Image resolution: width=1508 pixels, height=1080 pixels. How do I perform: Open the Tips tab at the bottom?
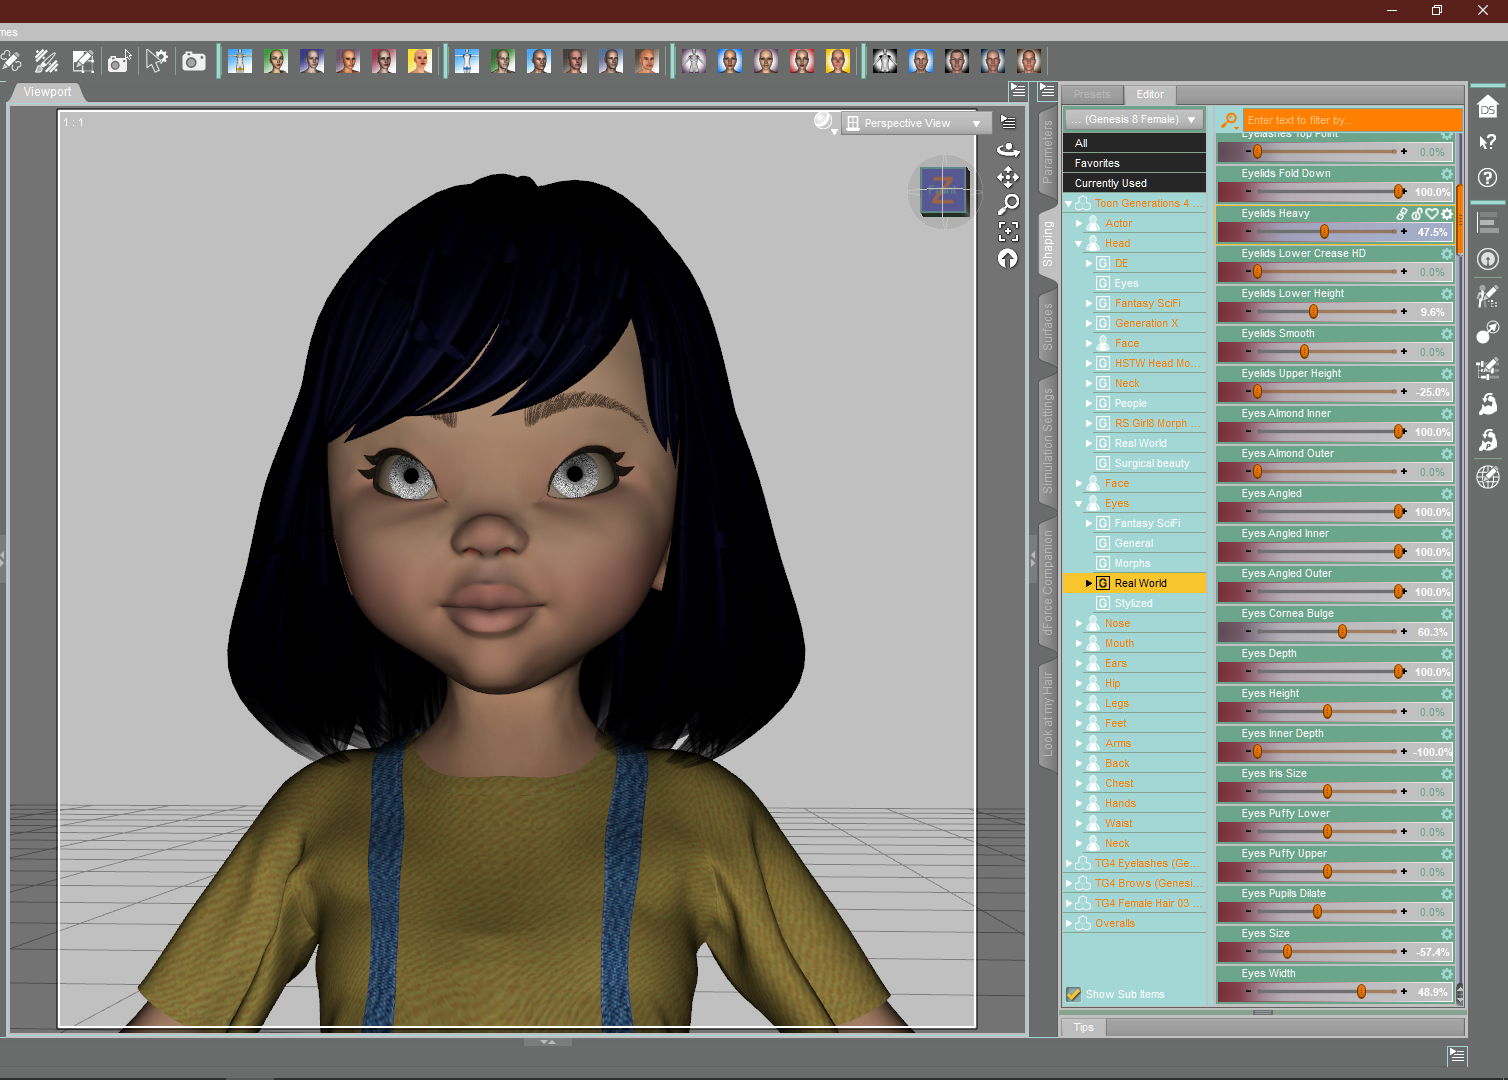coord(1084,1027)
